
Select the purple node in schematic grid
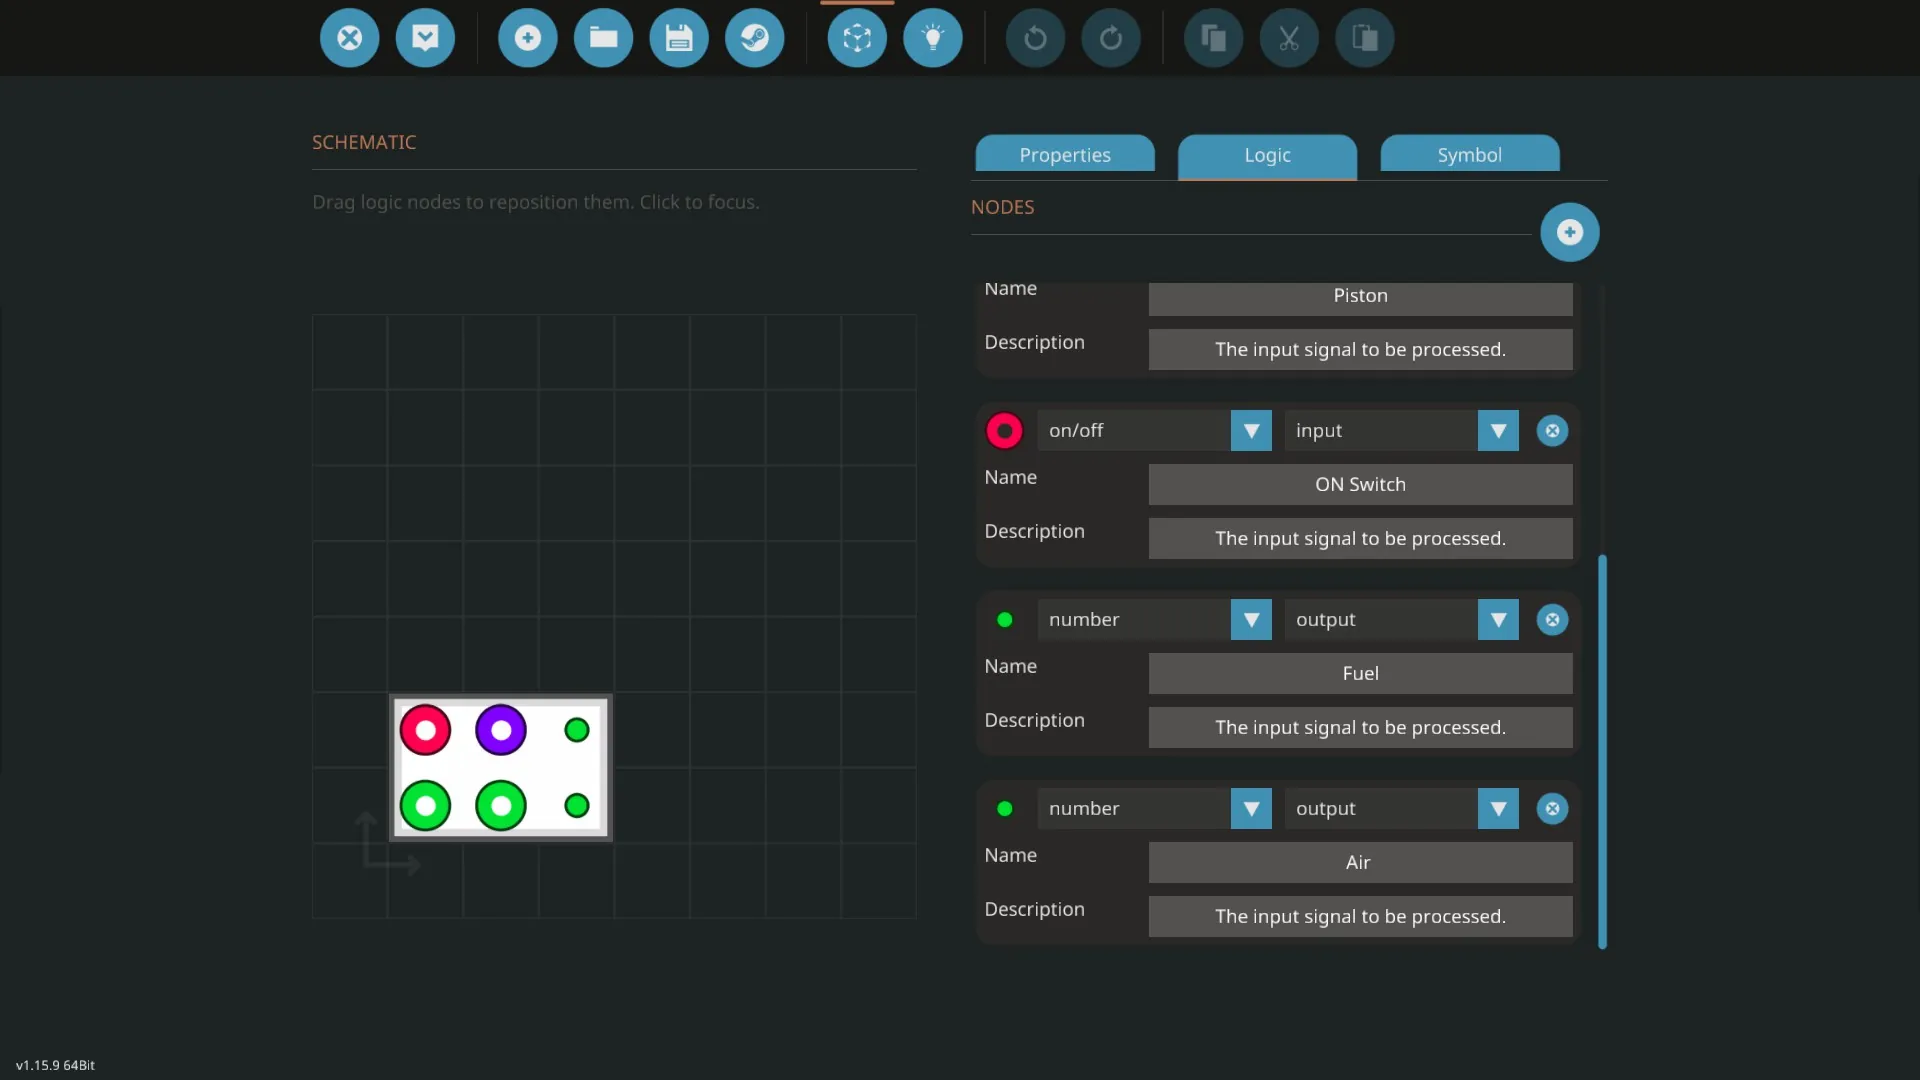click(501, 730)
